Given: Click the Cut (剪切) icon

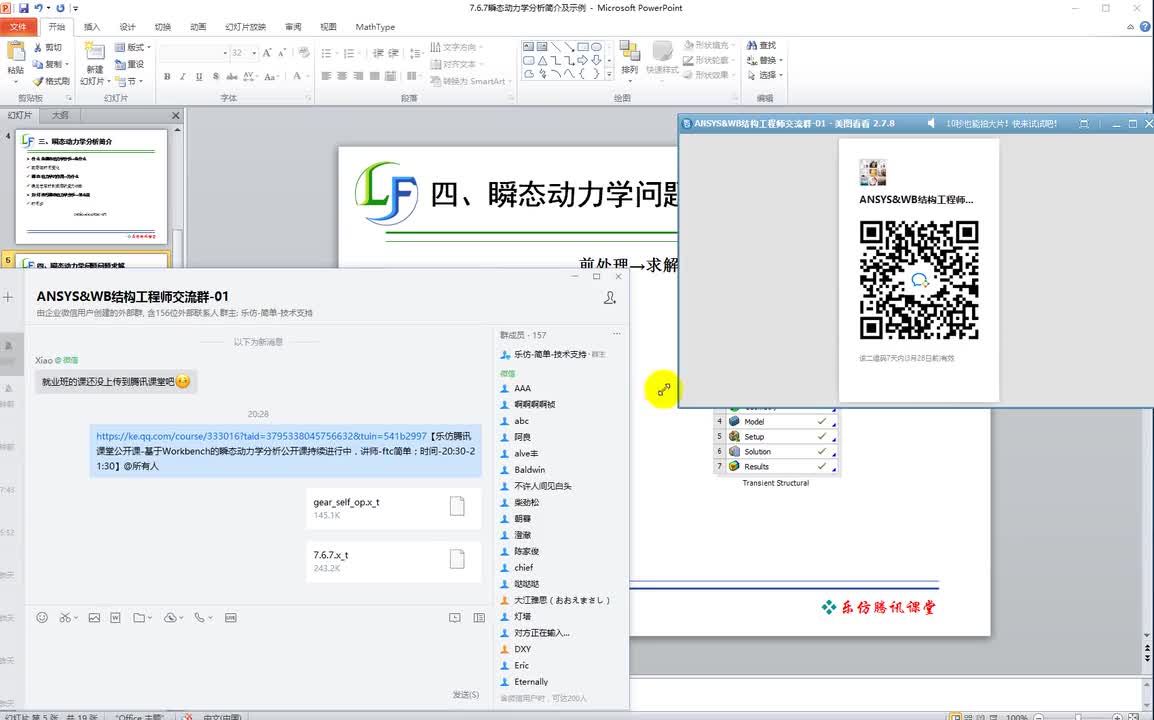Looking at the screenshot, I should point(38,47).
